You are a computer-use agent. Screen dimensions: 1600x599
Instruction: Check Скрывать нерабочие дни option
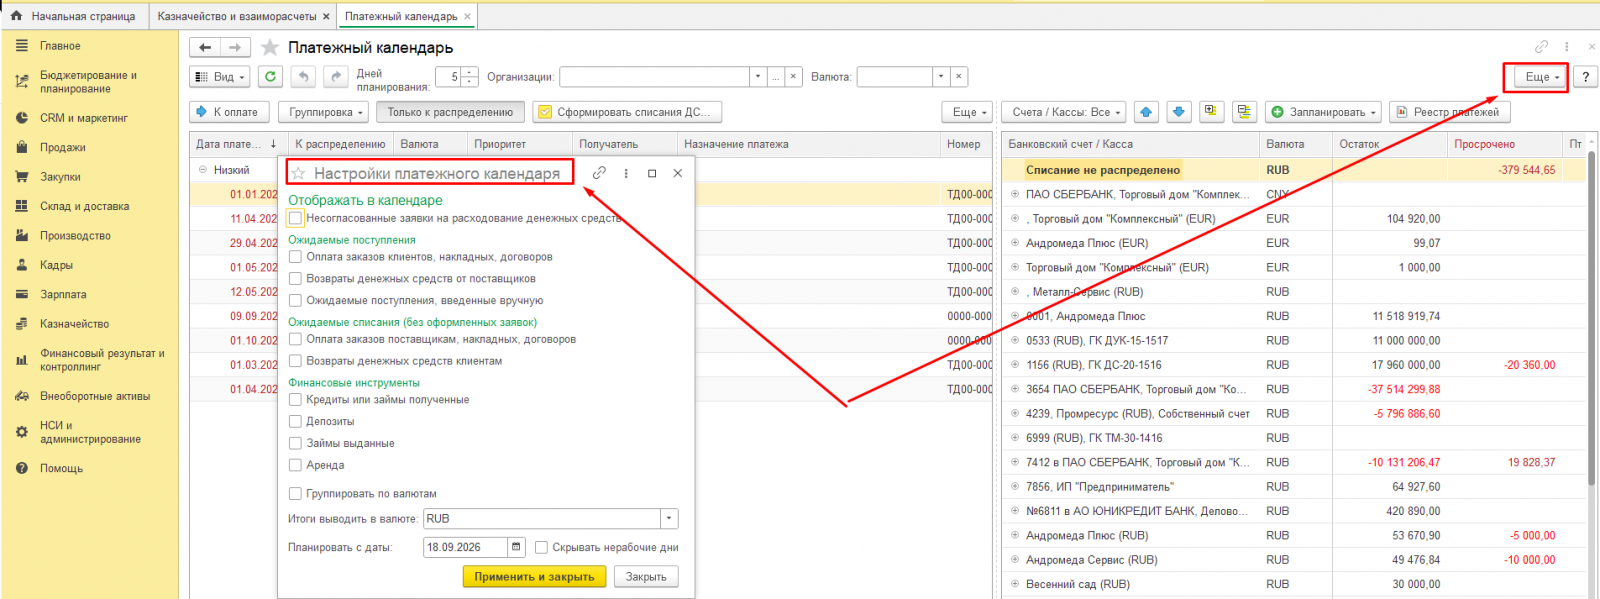[541, 547]
